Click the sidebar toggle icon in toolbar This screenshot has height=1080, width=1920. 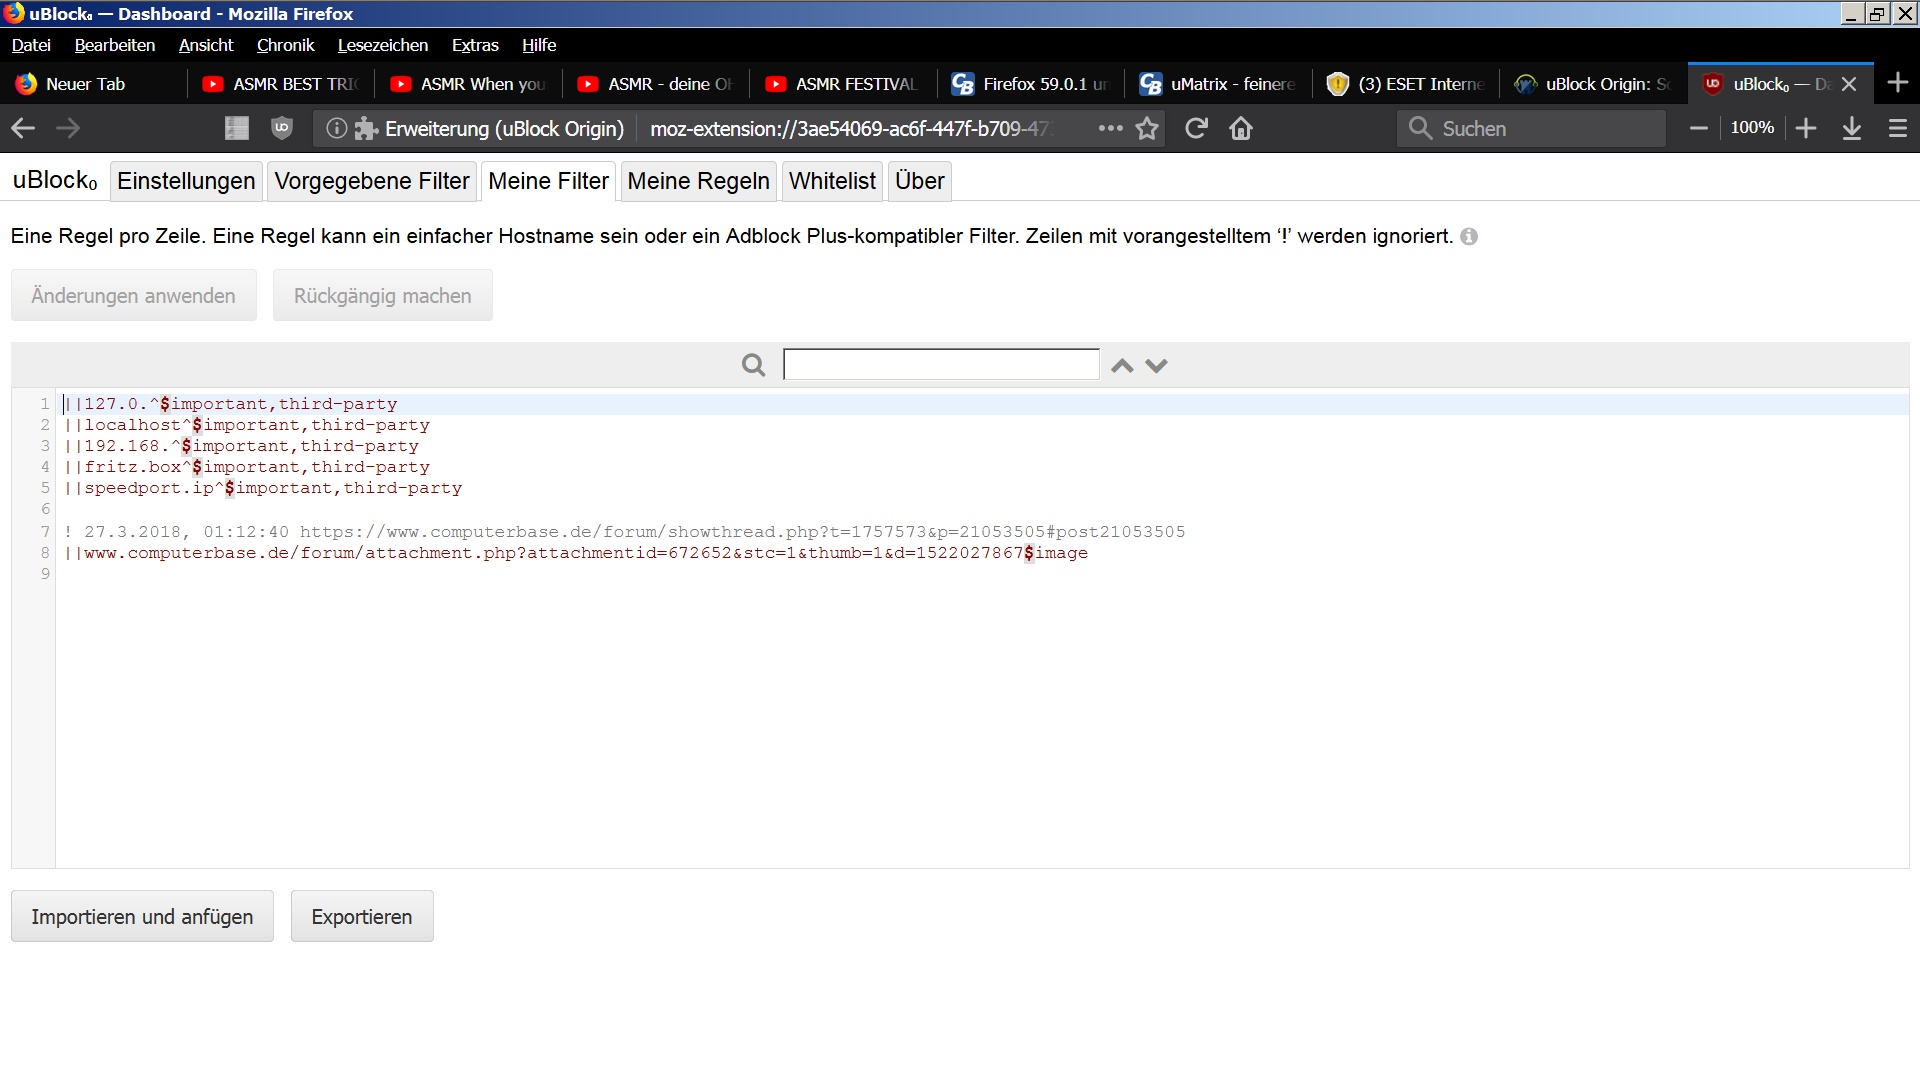[x=237, y=128]
